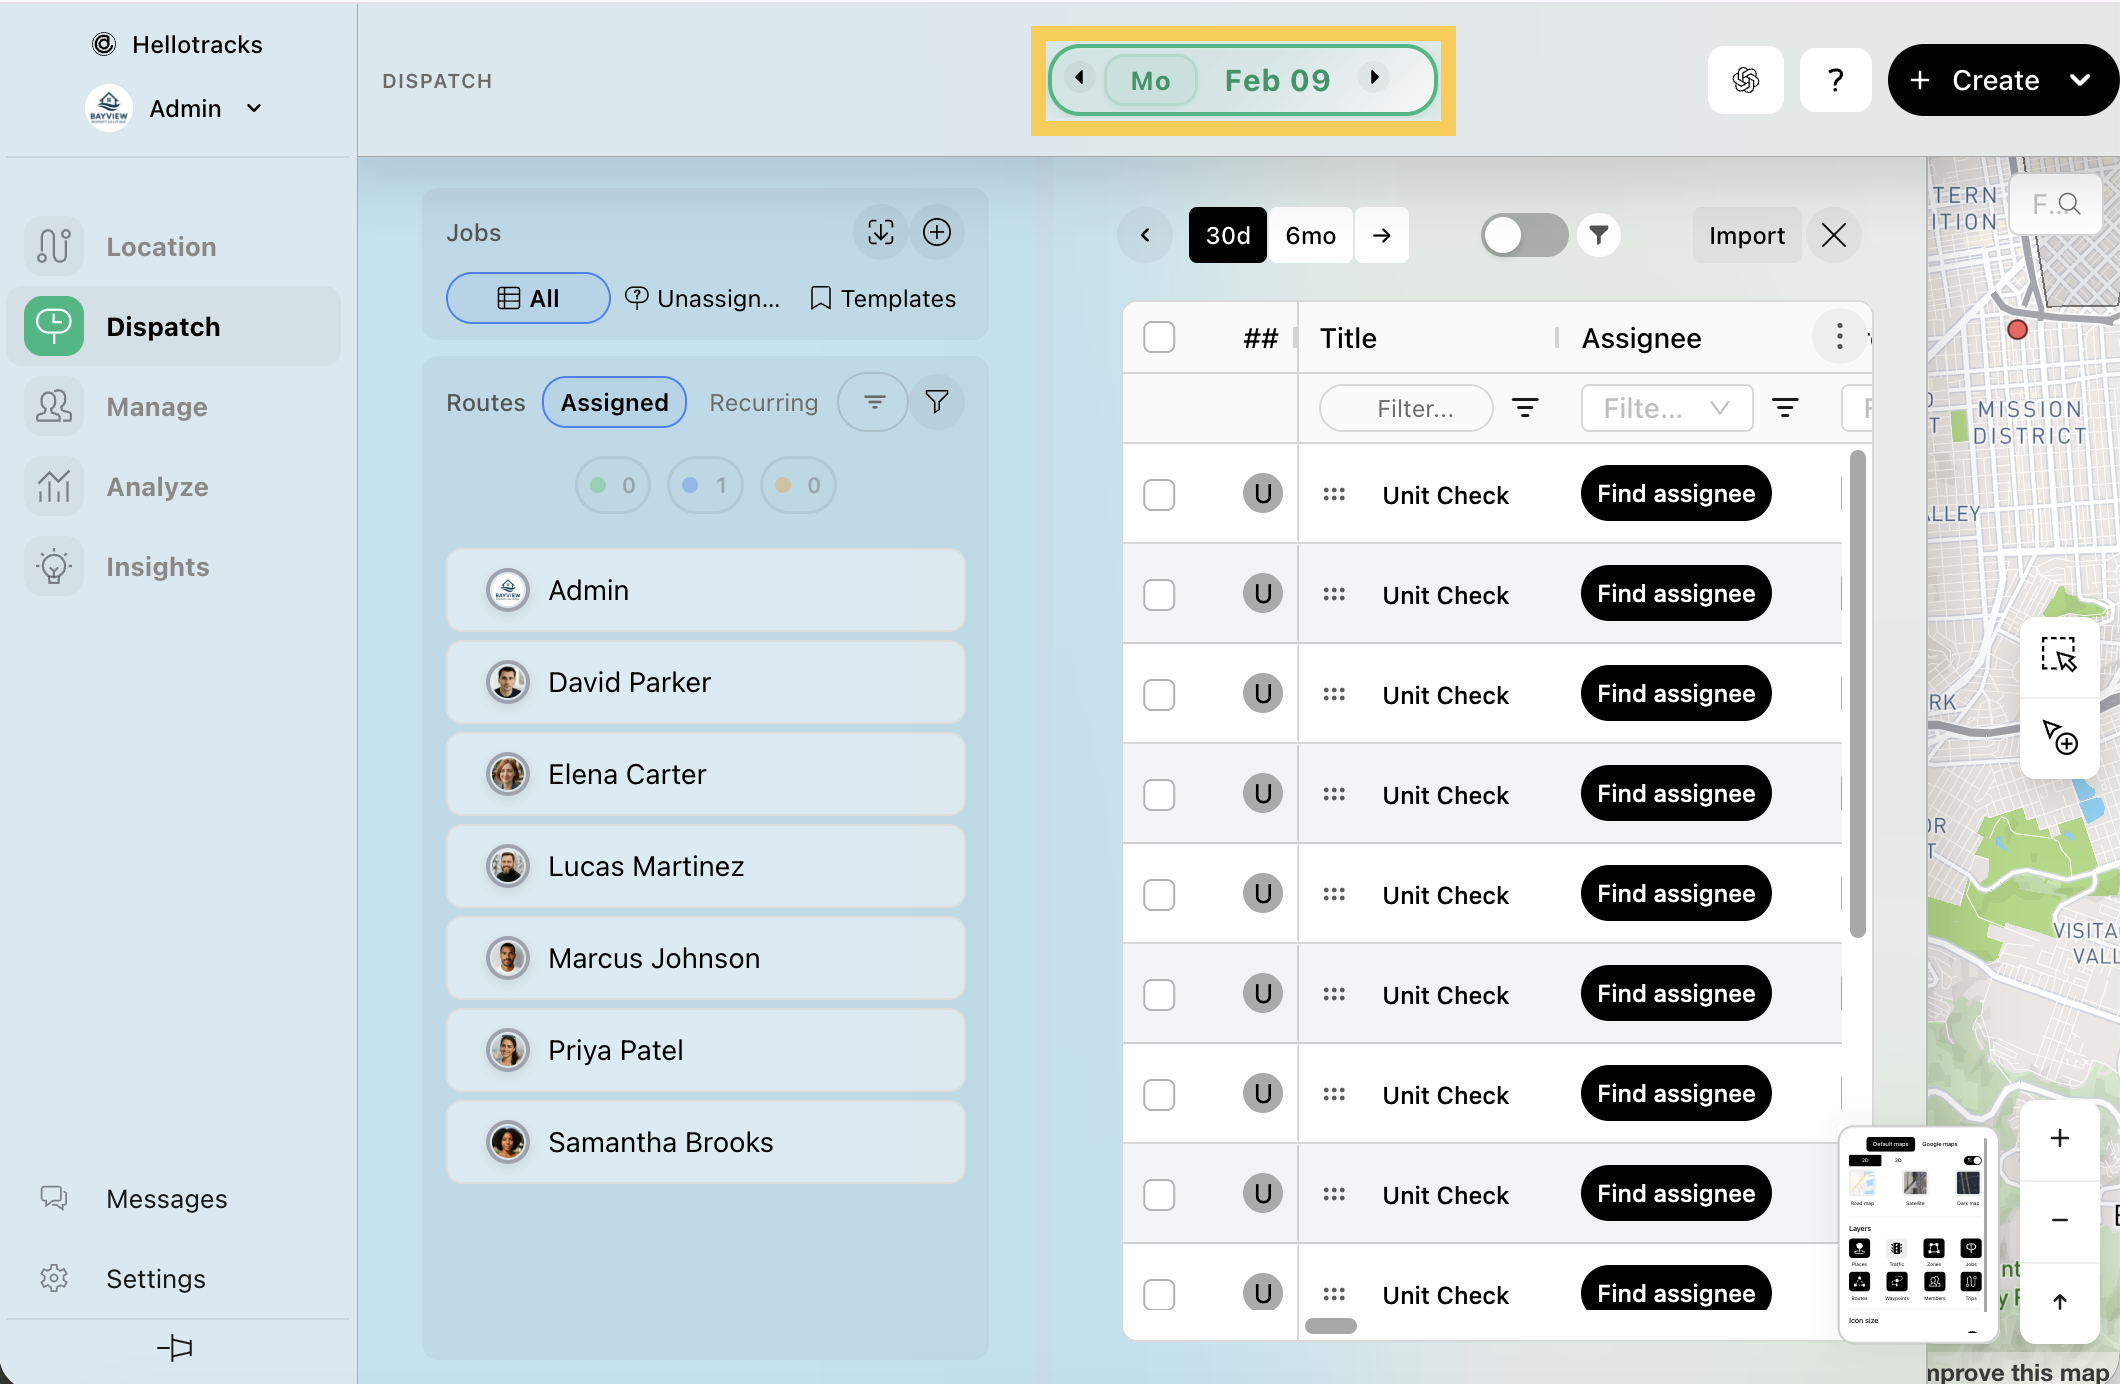This screenshot has height=1384, width=2120.
Task: Expand the Admin account dropdown
Action: pos(254,108)
